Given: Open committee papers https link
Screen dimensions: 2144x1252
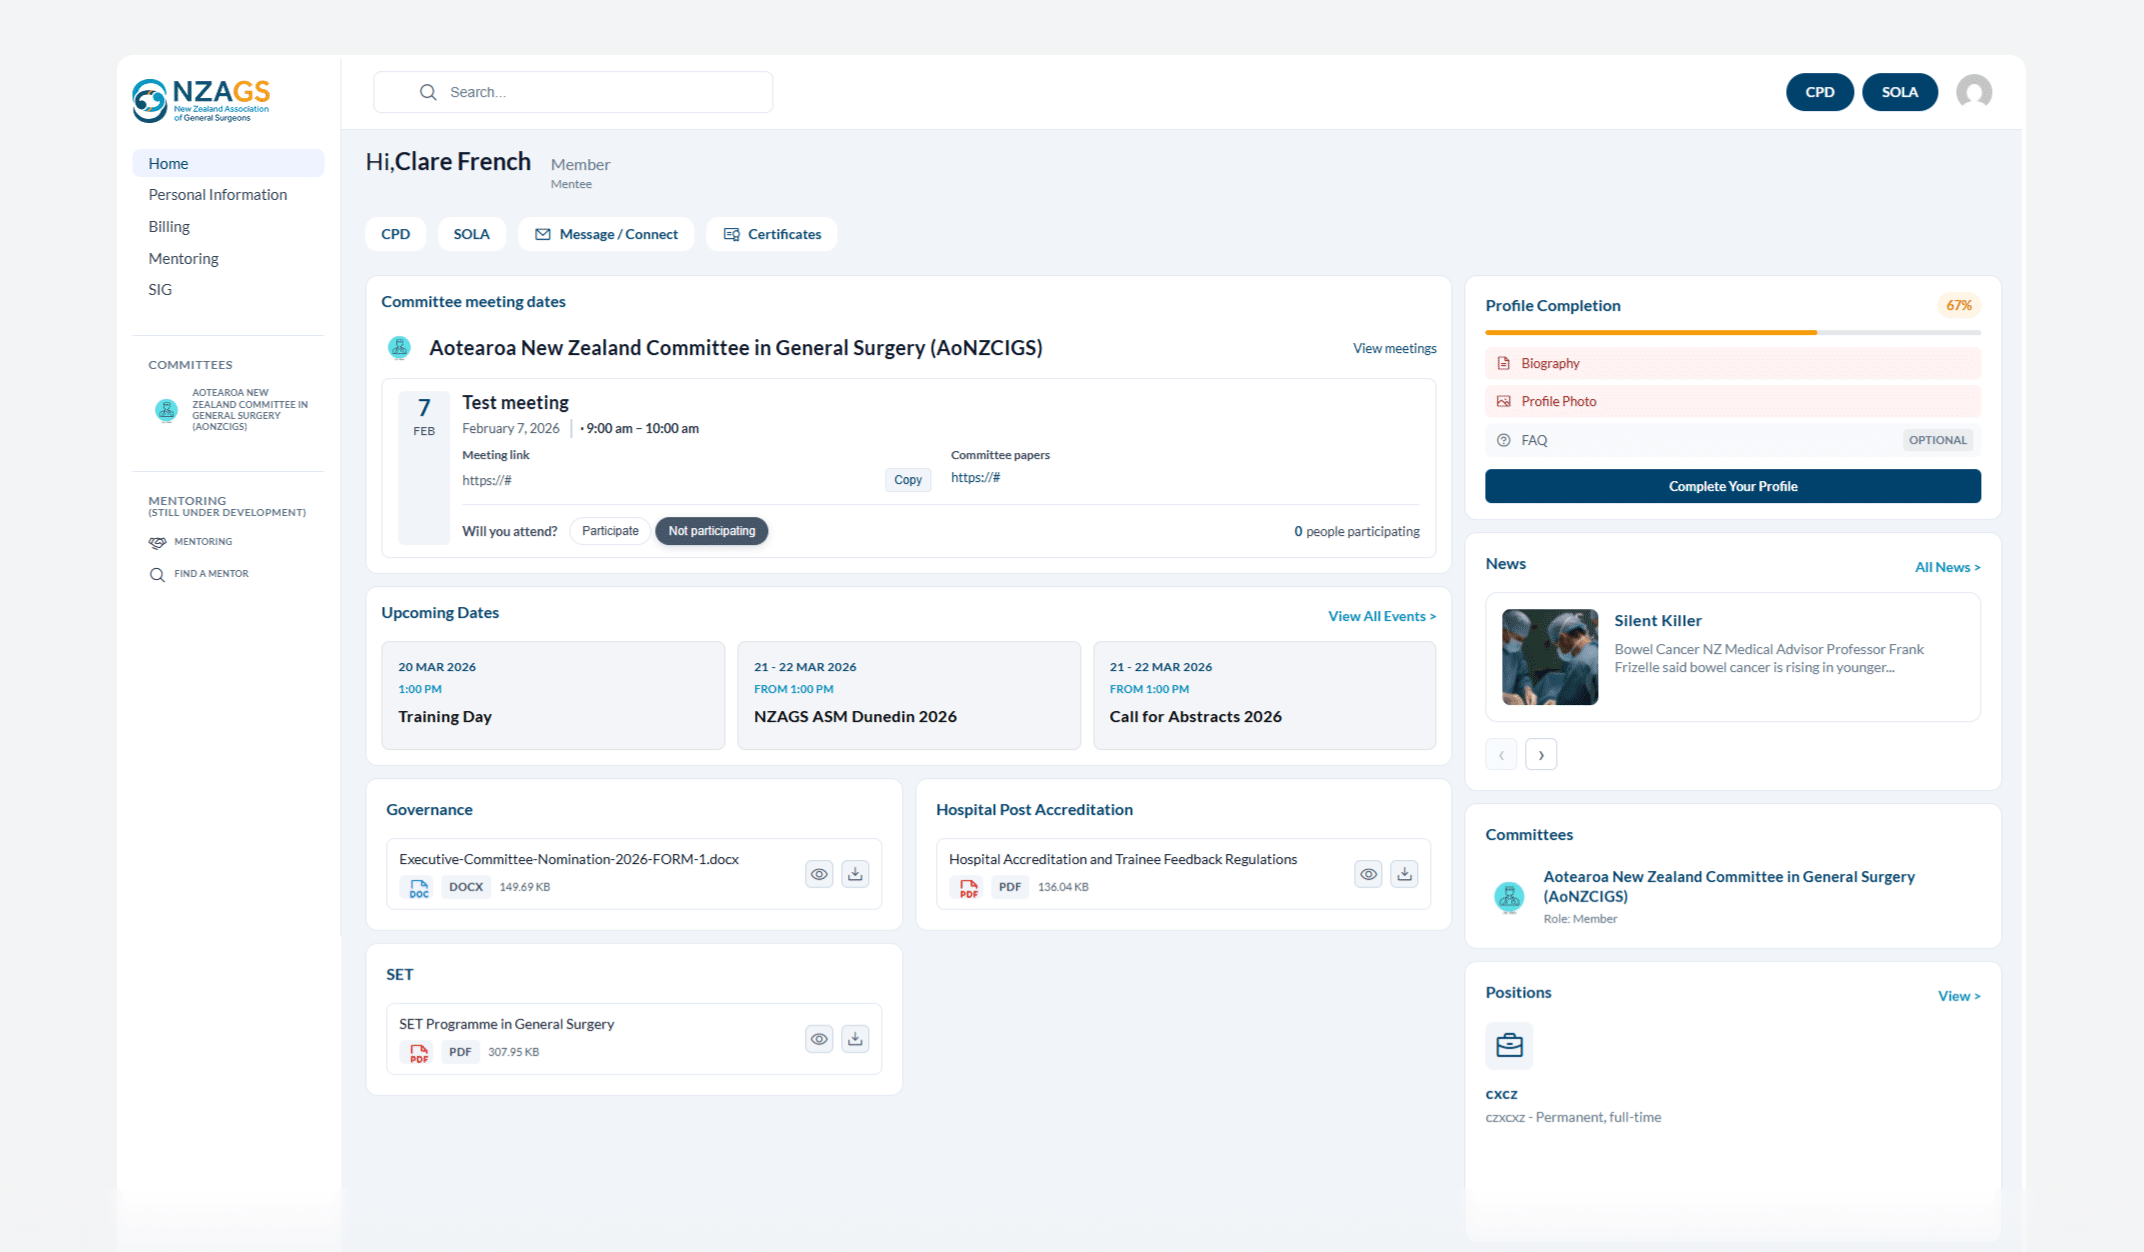Looking at the screenshot, I should 976,478.
